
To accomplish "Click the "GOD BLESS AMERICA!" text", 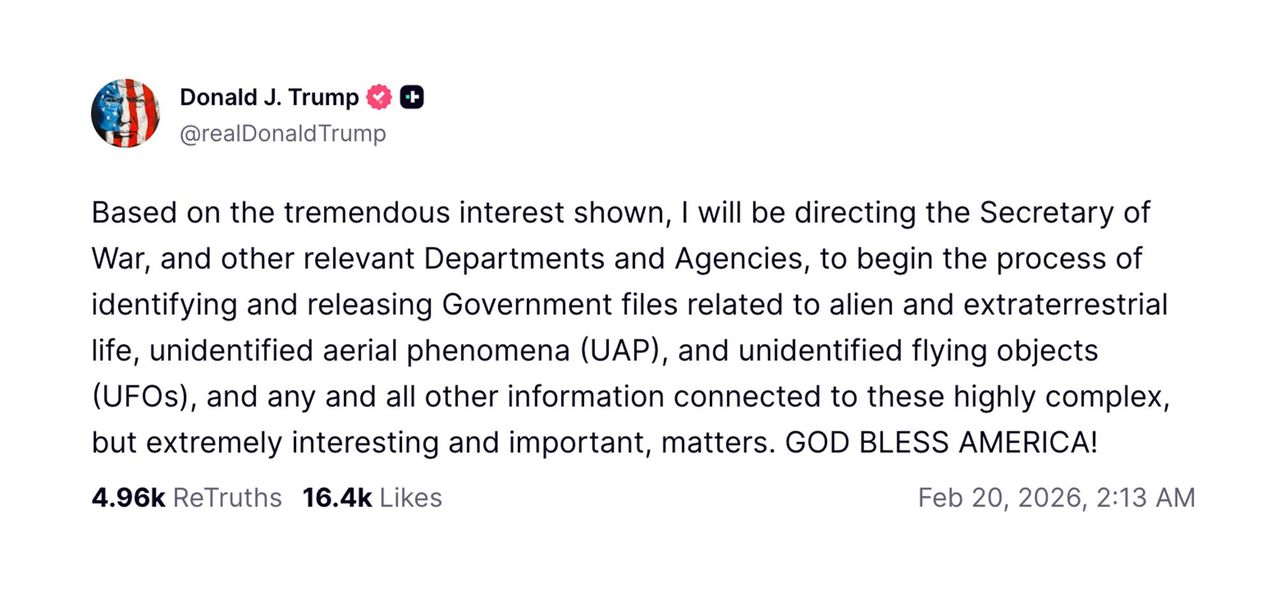I will click(941, 442).
